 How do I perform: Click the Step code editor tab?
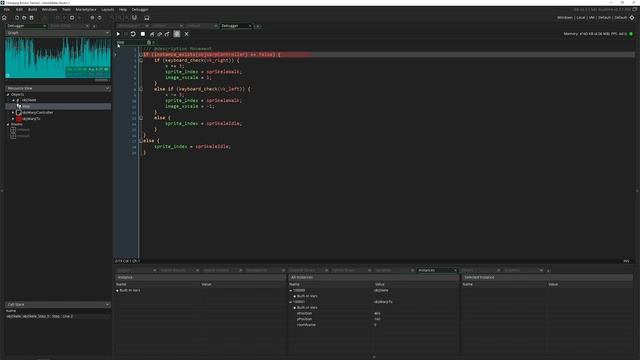tap(121, 42)
